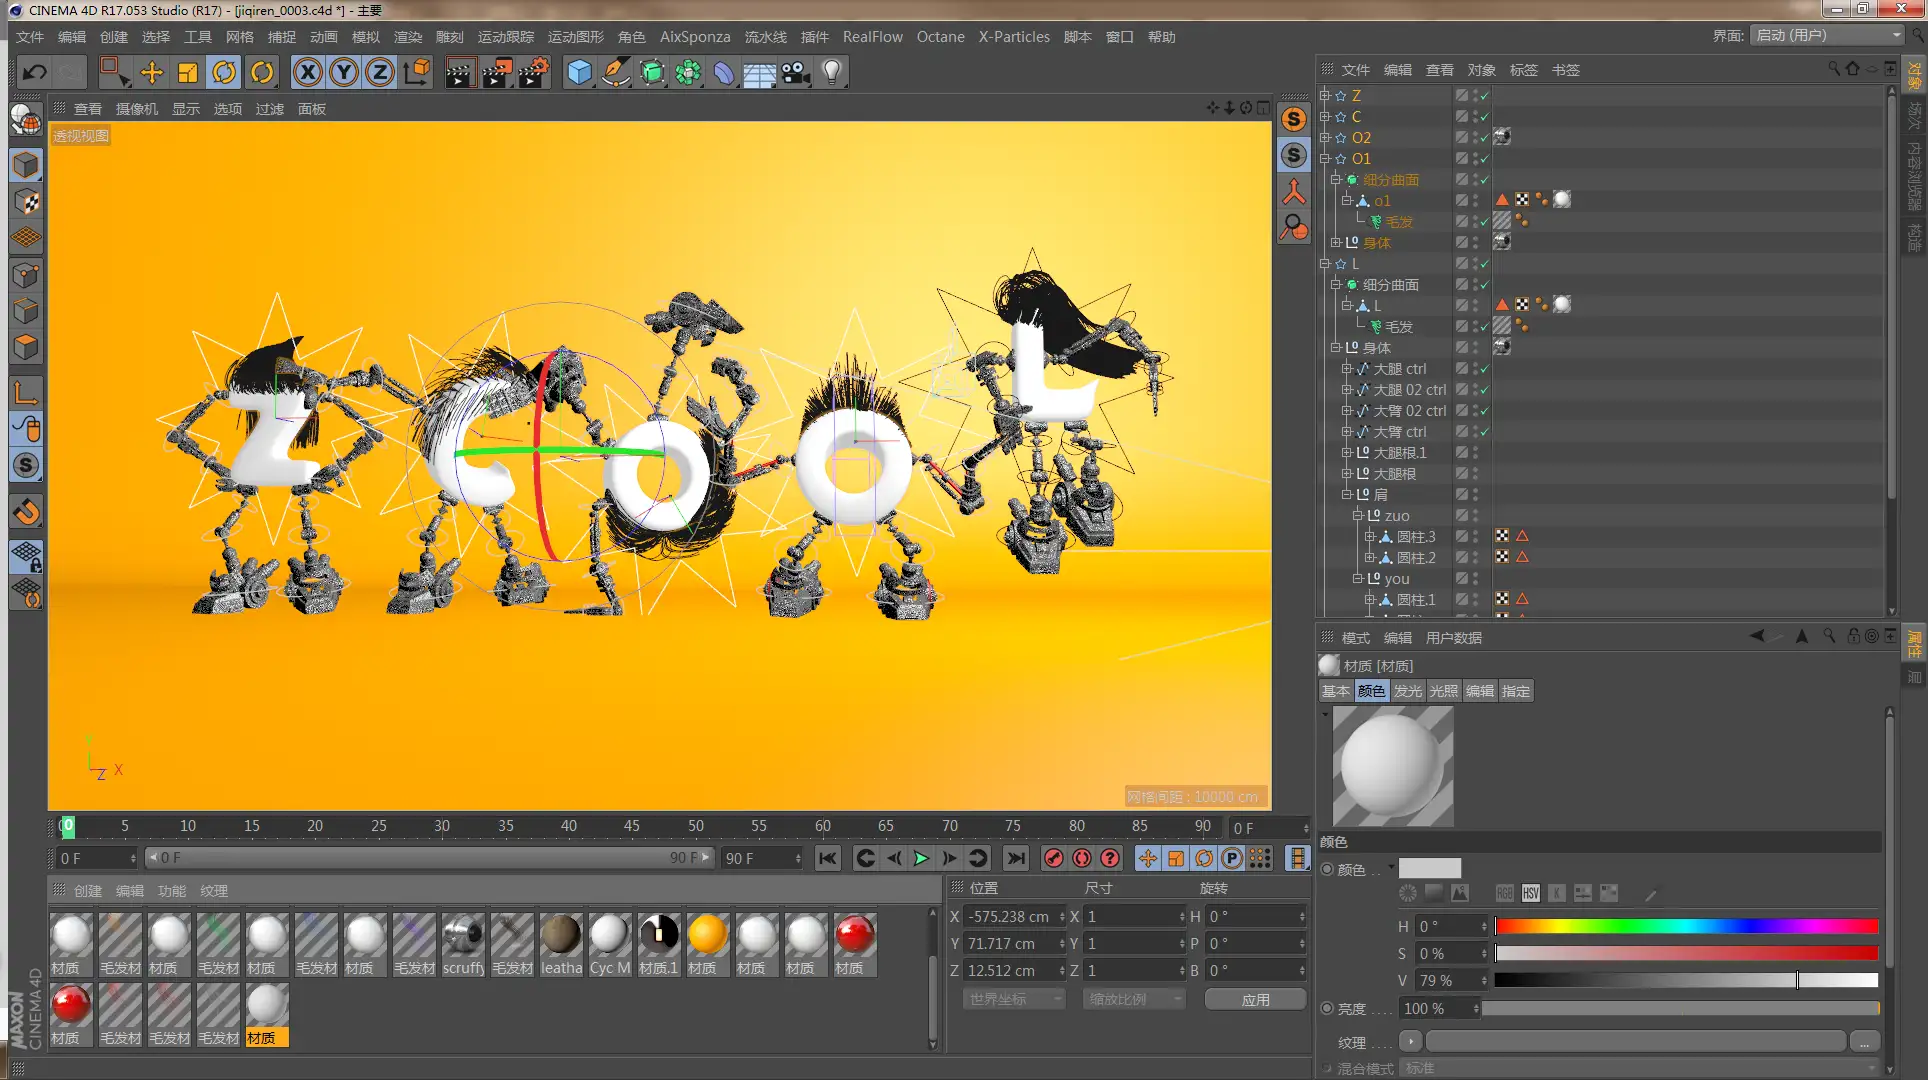Screen dimensions: 1928x1080
Task: Select Texture mode checkerboard cube icon
Action: (x=26, y=202)
